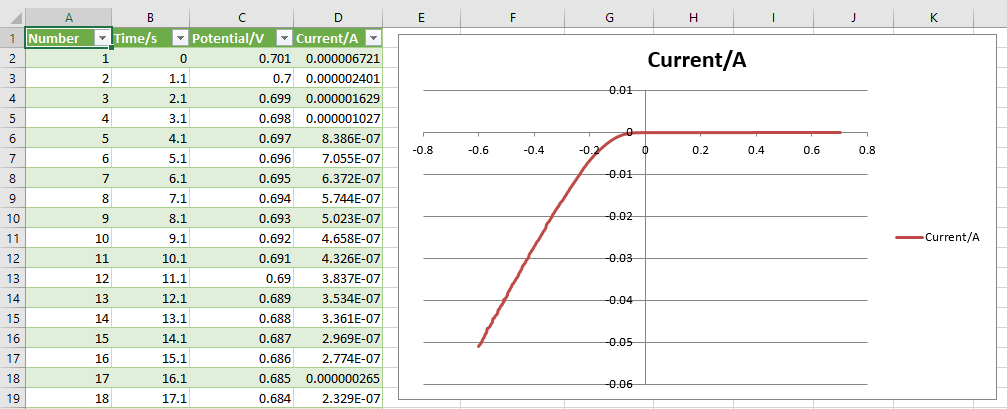Viewport: 1007px width, 409px height.
Task: Select cell containing 0.000002401
Action: coord(337,78)
